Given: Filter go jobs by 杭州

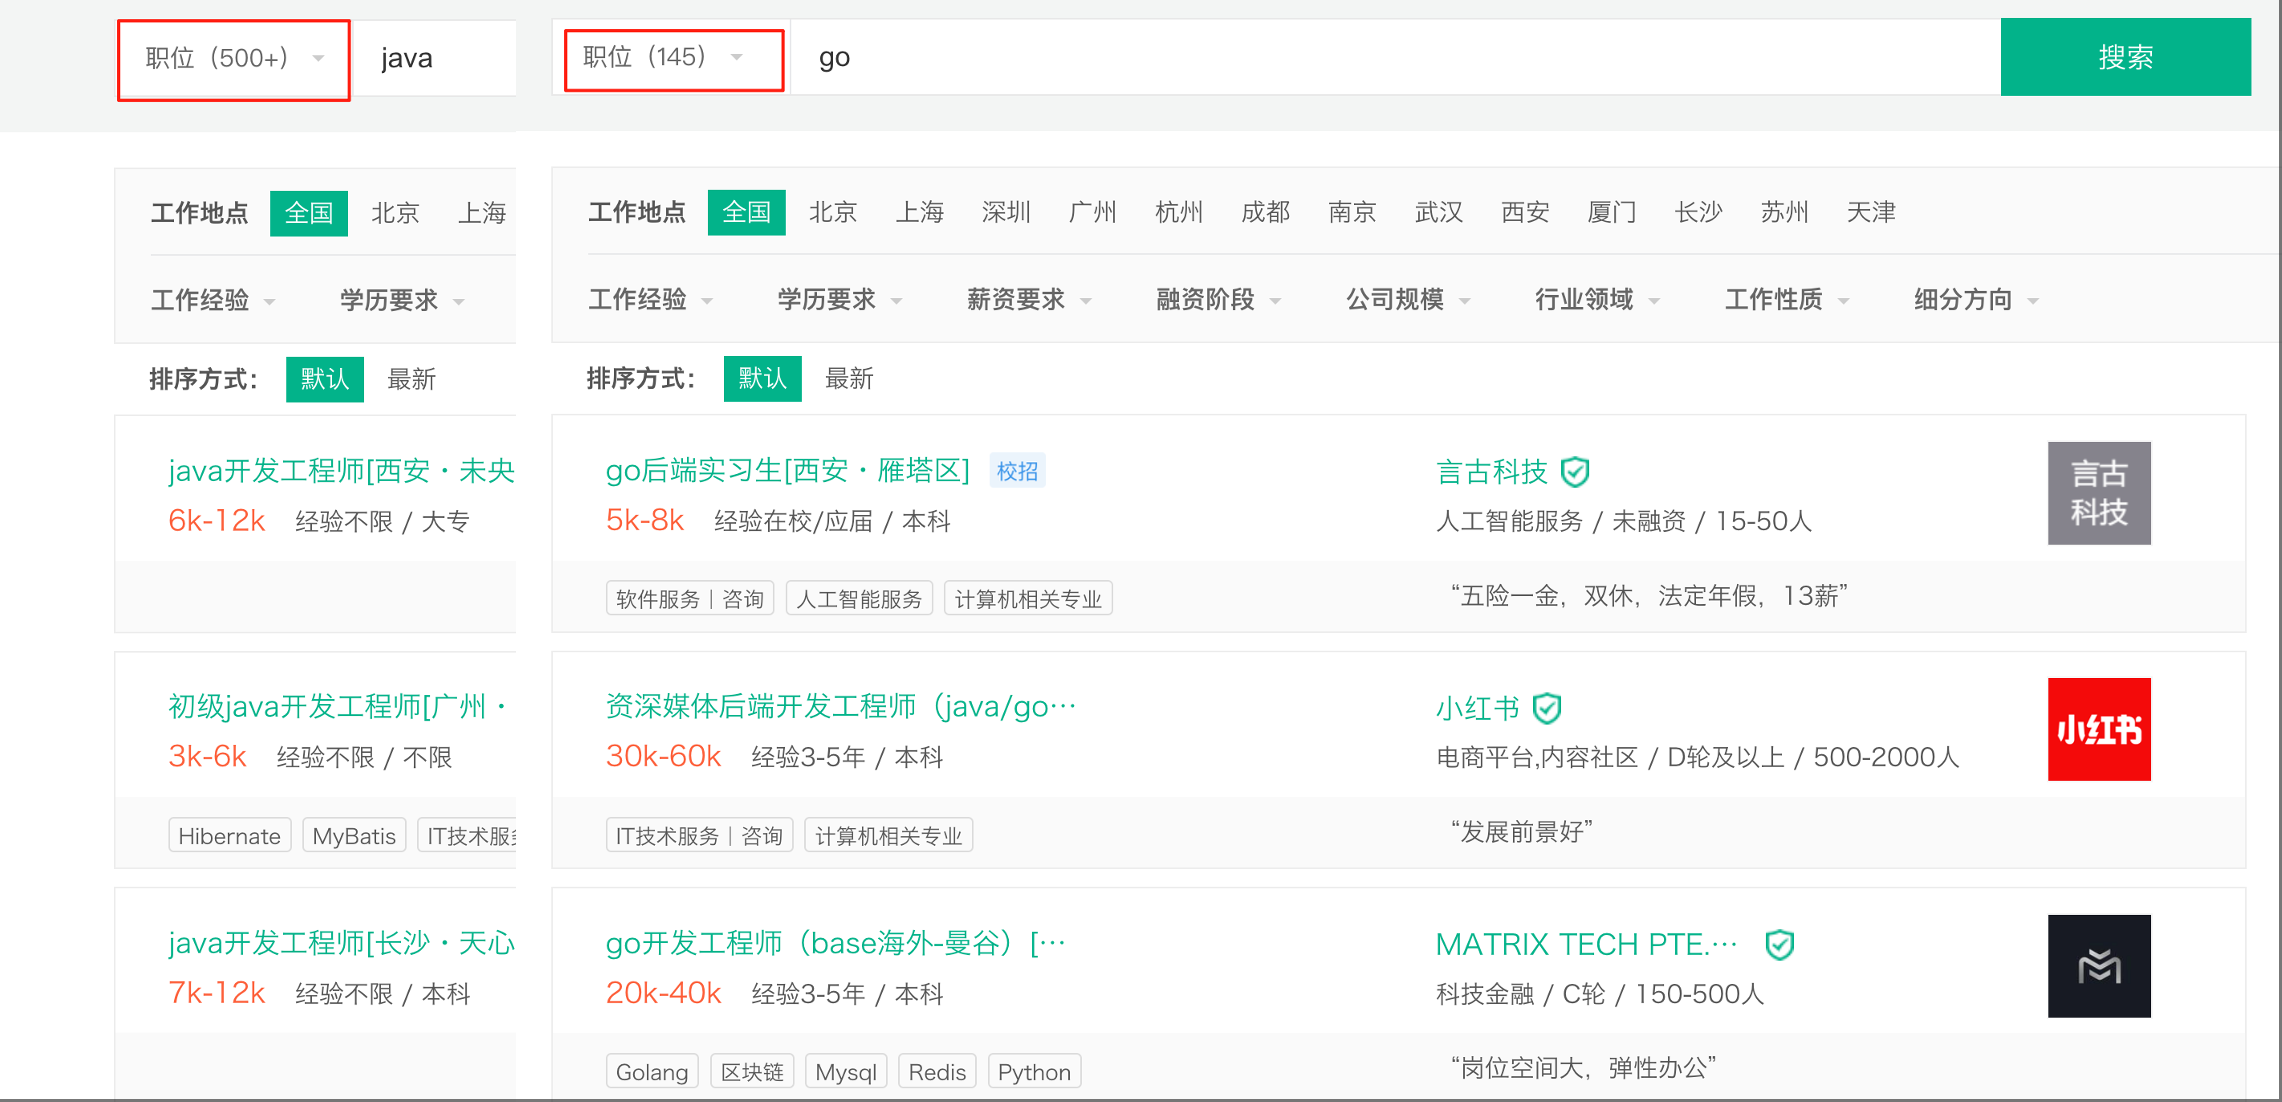Looking at the screenshot, I should [1178, 212].
